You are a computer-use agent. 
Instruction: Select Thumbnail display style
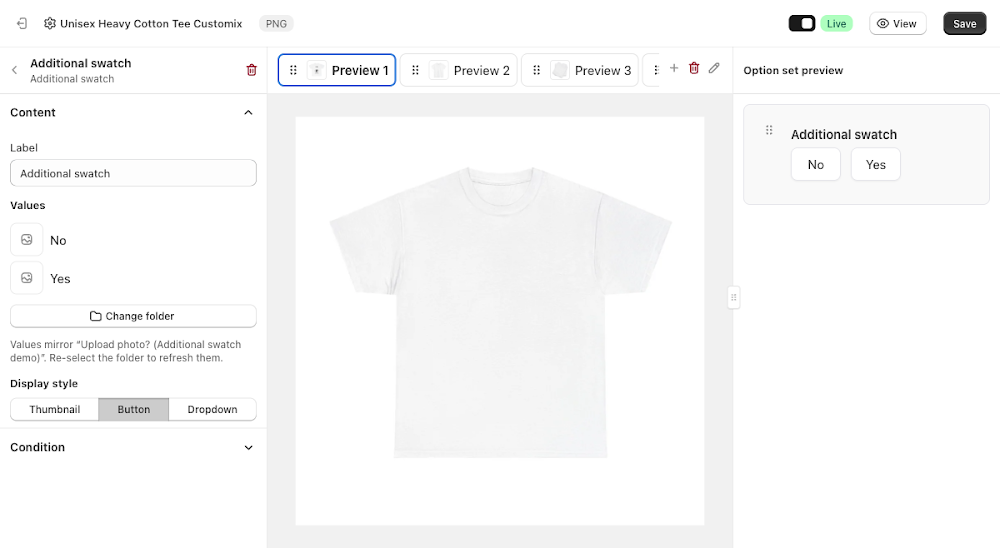tap(55, 410)
